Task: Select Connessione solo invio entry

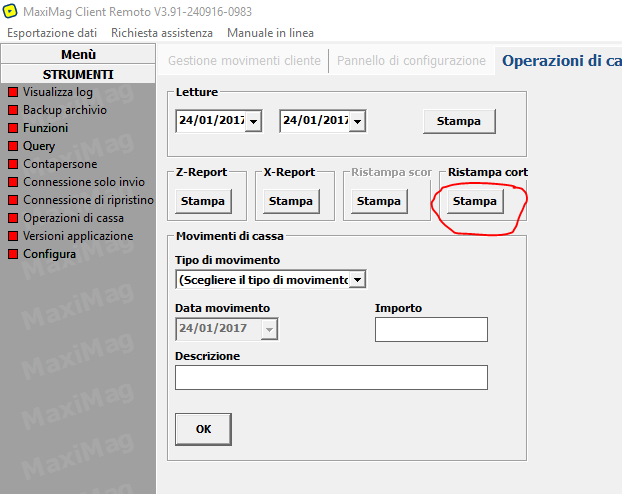Action: 84,182
